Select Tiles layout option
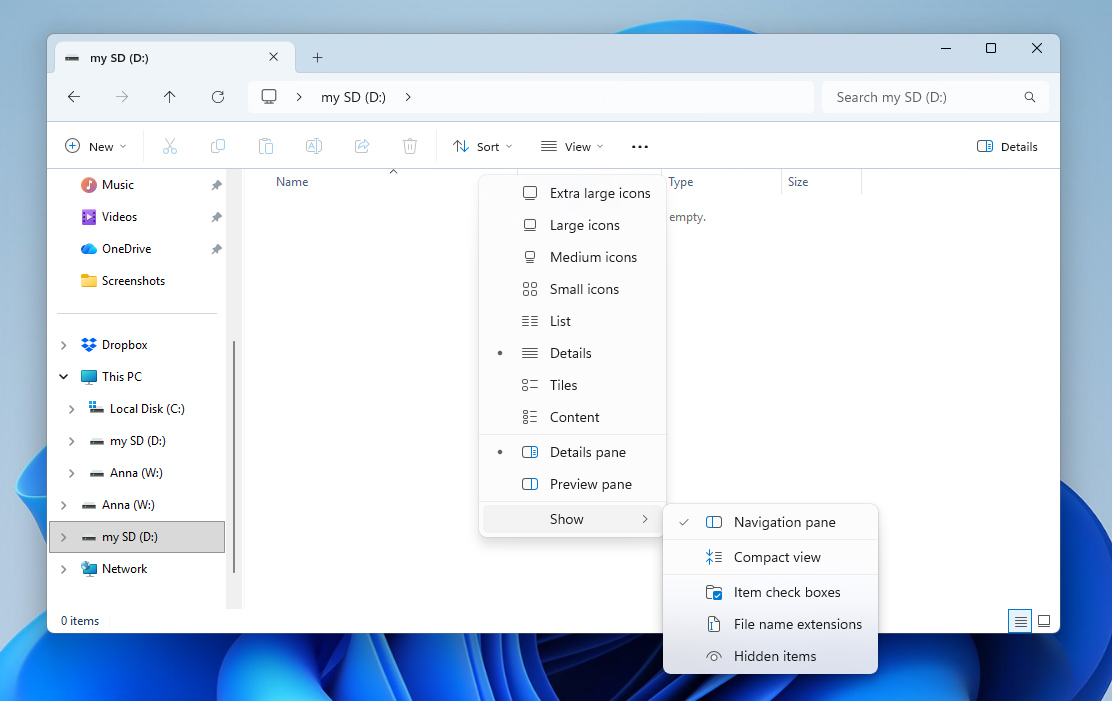This screenshot has height=701, width=1112. pos(572,385)
